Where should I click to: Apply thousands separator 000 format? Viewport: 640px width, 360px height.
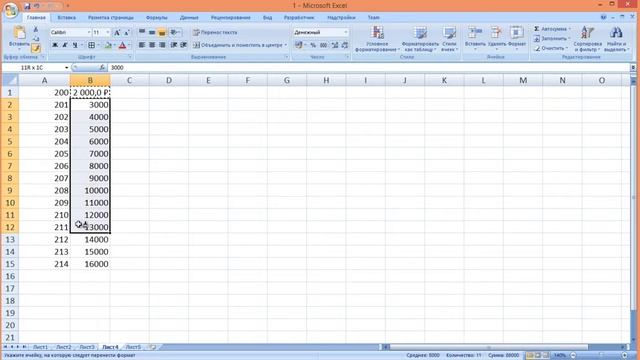click(x=323, y=45)
